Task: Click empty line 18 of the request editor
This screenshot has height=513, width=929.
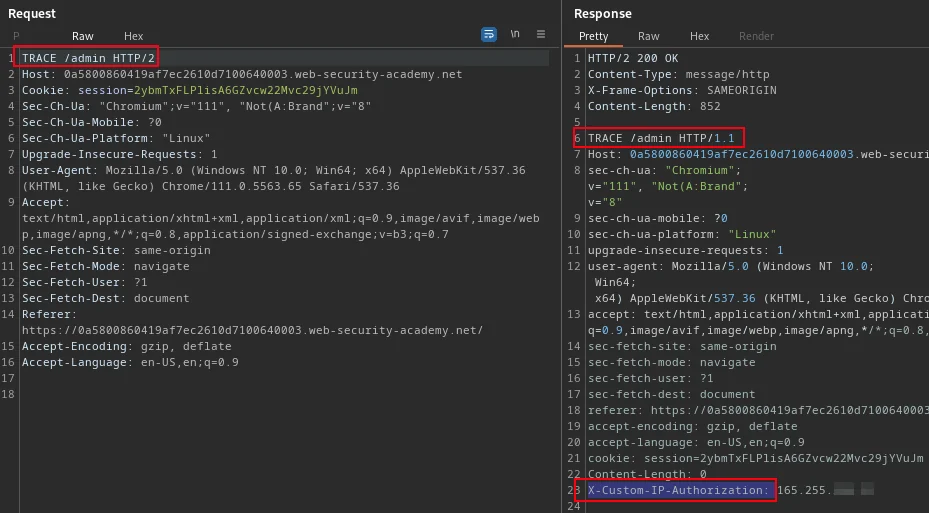Action: tap(284, 394)
